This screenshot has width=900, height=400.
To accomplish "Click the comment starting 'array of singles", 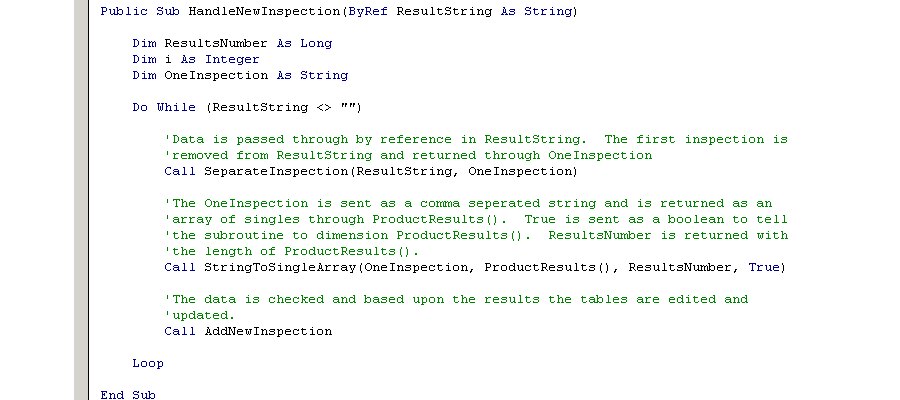I will click(476, 220).
